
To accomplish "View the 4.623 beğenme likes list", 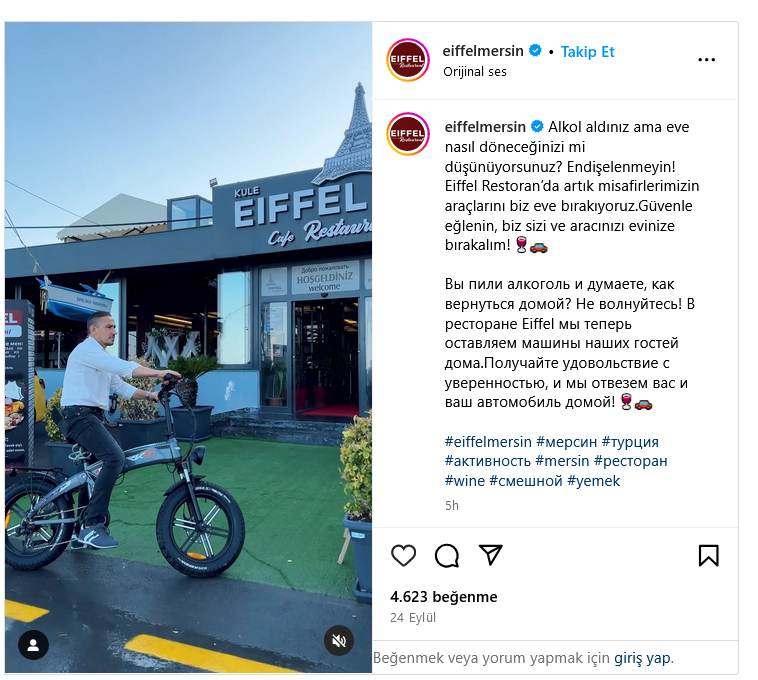I will pos(443,597).
